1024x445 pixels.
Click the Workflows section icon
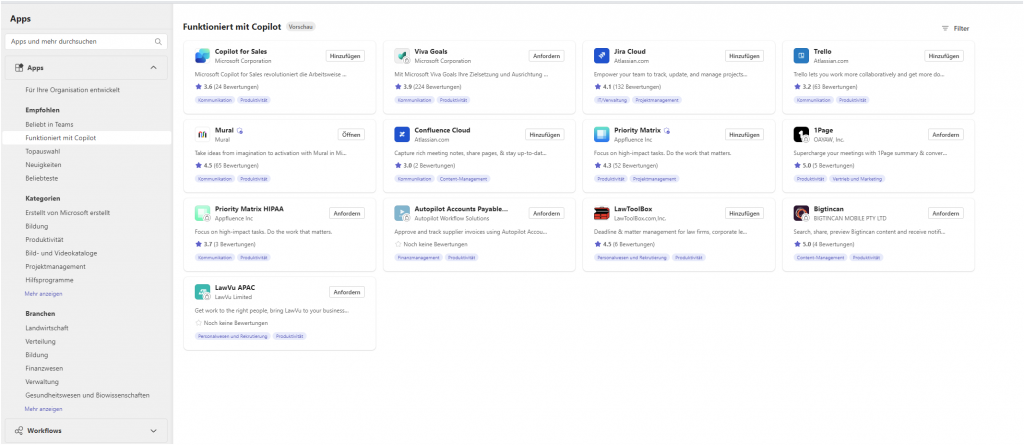tap(19, 431)
